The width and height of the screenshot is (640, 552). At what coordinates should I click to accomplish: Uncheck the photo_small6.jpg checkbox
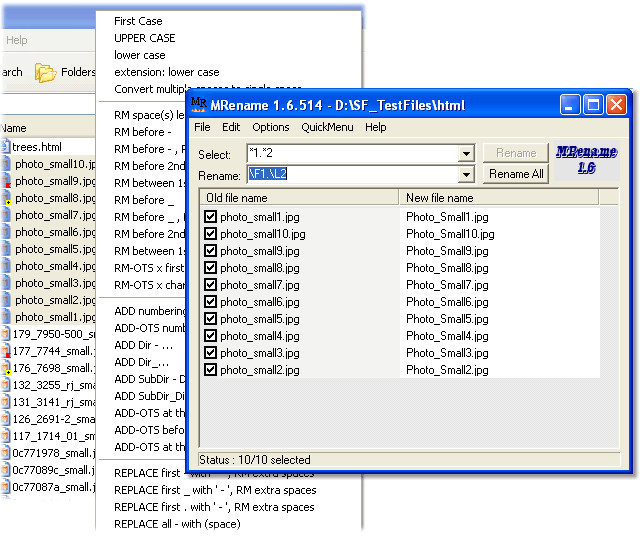point(210,302)
